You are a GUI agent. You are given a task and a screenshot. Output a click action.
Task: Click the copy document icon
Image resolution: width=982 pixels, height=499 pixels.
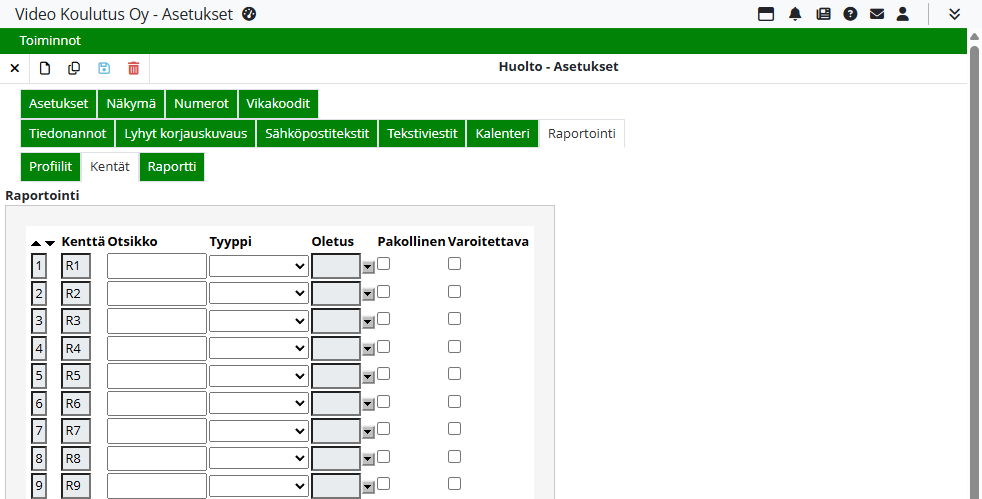point(74,68)
